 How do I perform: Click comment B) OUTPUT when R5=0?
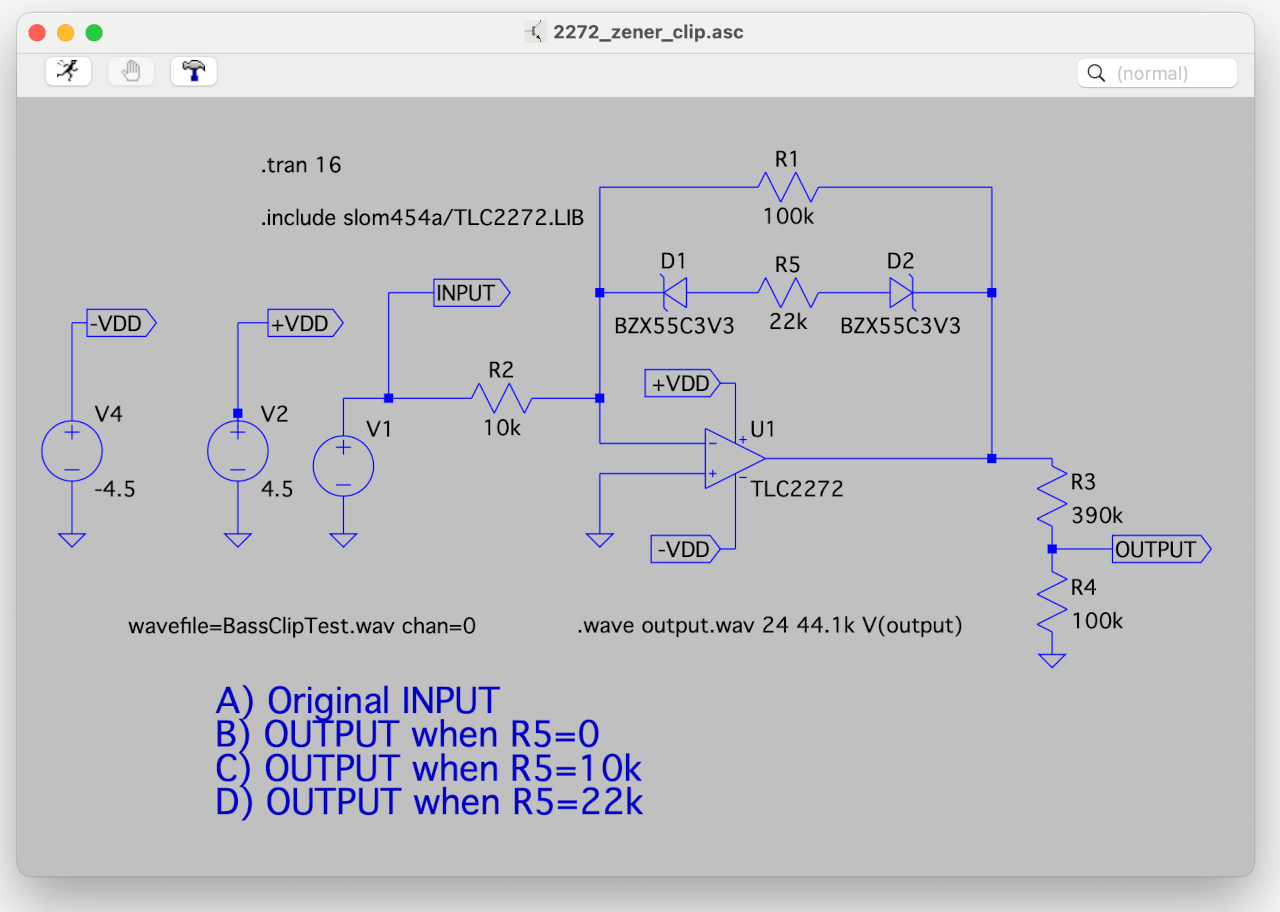tap(407, 735)
